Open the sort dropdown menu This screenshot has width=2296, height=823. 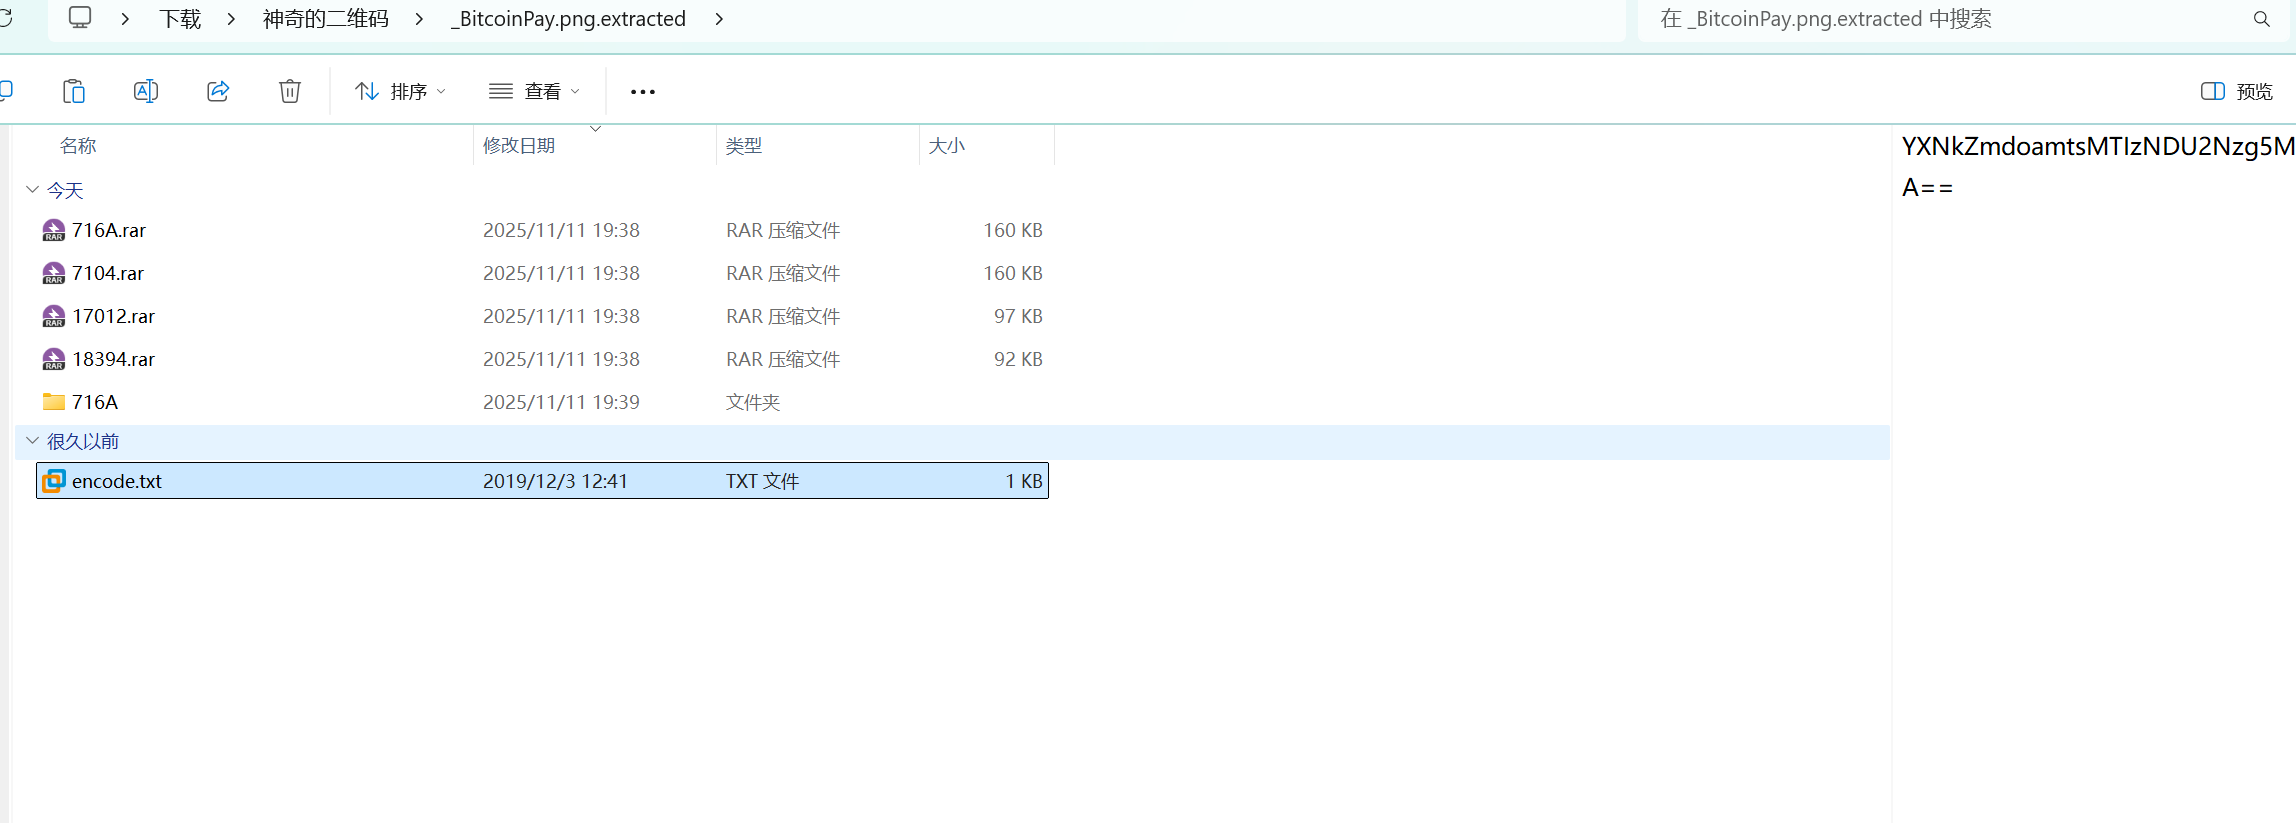click(x=400, y=92)
